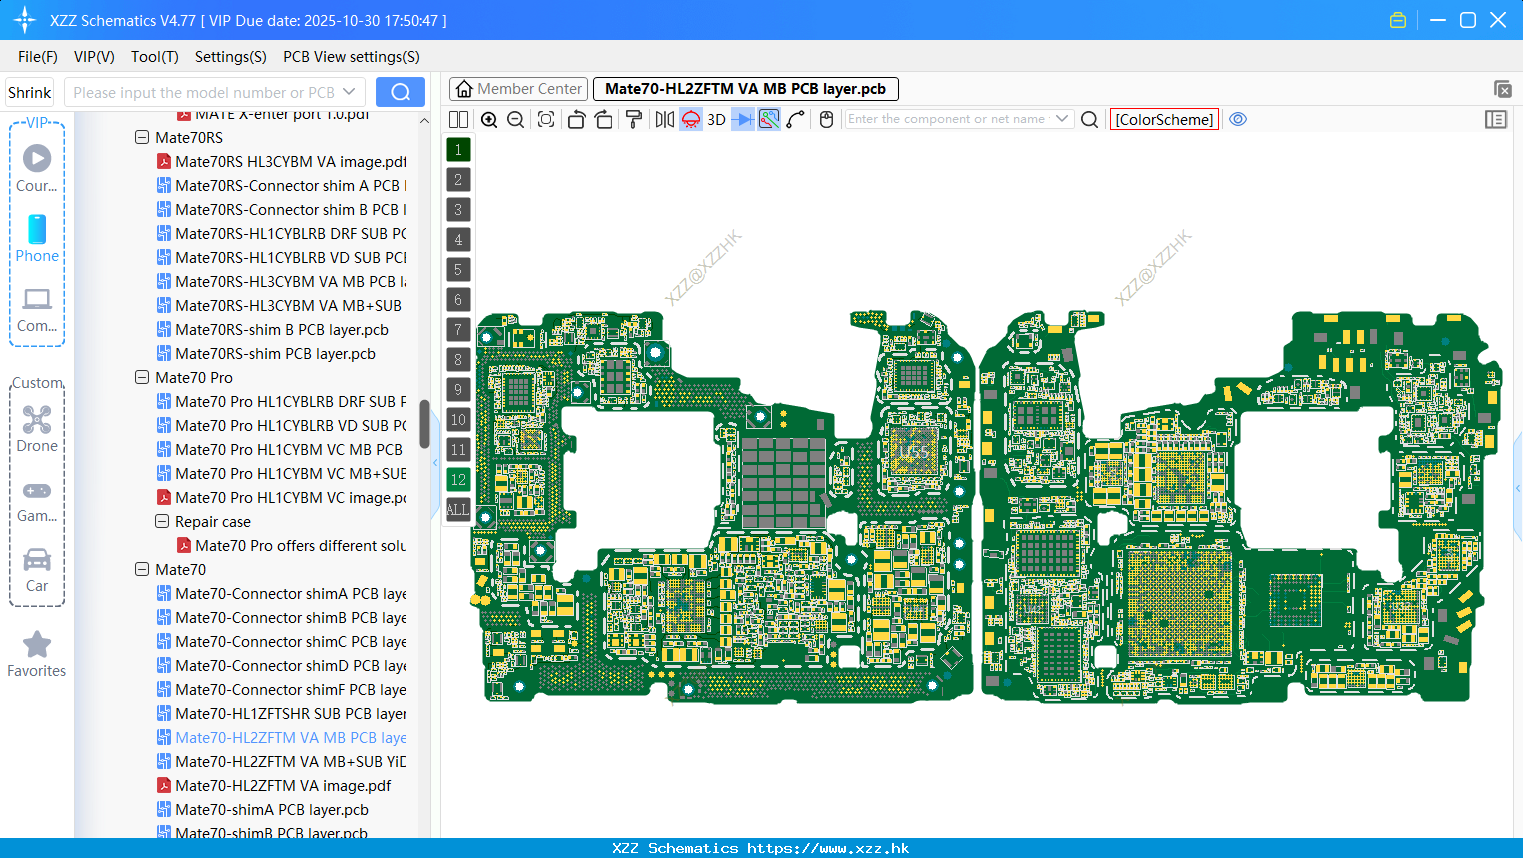Select the Drone category
This screenshot has width=1523, height=858.
(37, 428)
